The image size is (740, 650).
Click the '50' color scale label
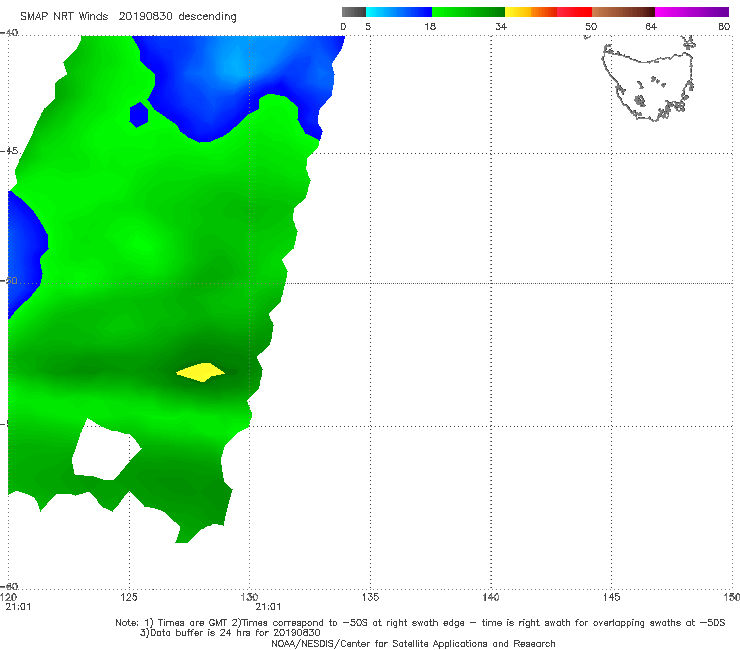click(591, 27)
